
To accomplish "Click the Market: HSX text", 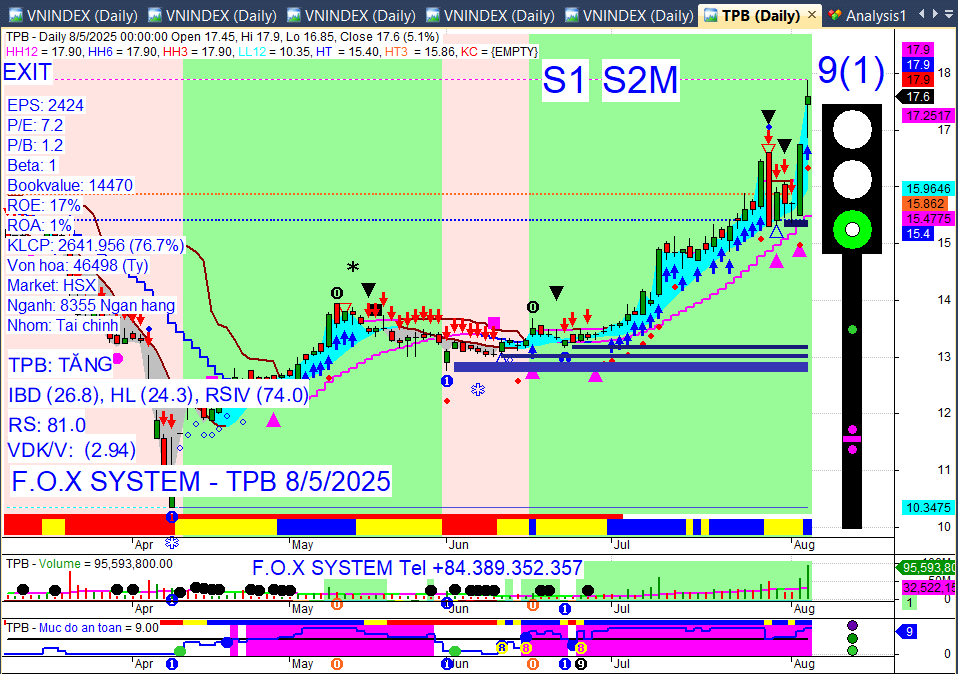I will coord(52,285).
